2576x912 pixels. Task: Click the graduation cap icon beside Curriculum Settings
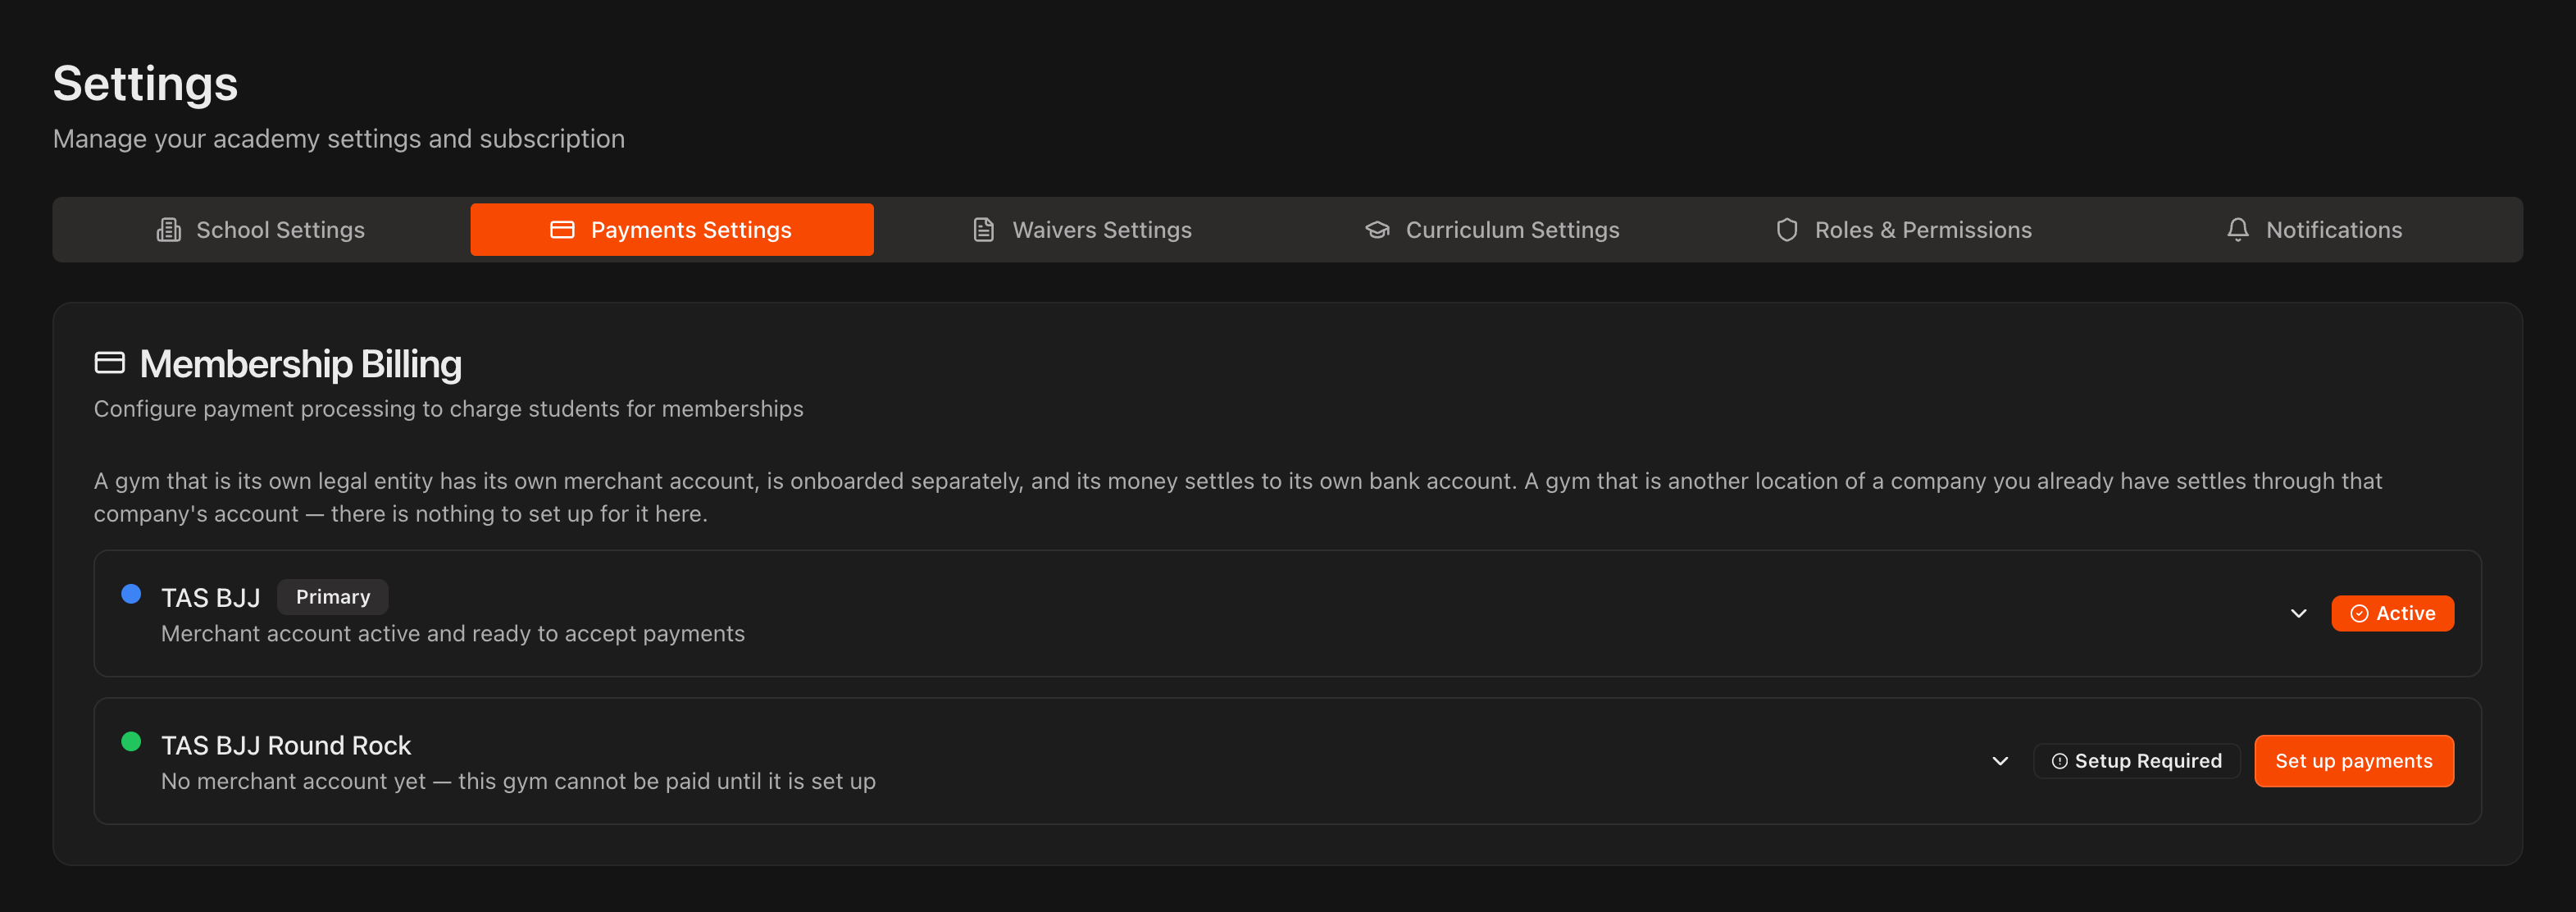coord(1377,230)
